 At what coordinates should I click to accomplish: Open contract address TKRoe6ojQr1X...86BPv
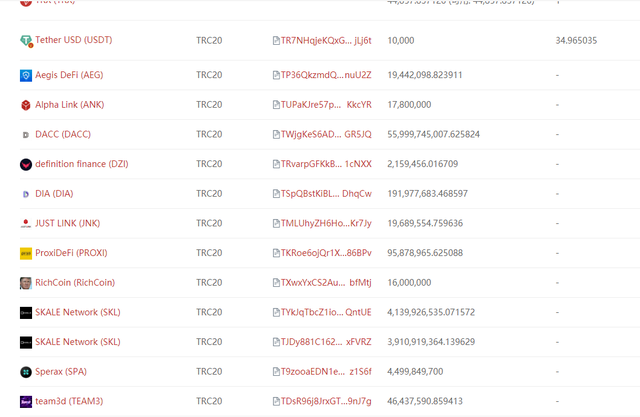(326, 253)
